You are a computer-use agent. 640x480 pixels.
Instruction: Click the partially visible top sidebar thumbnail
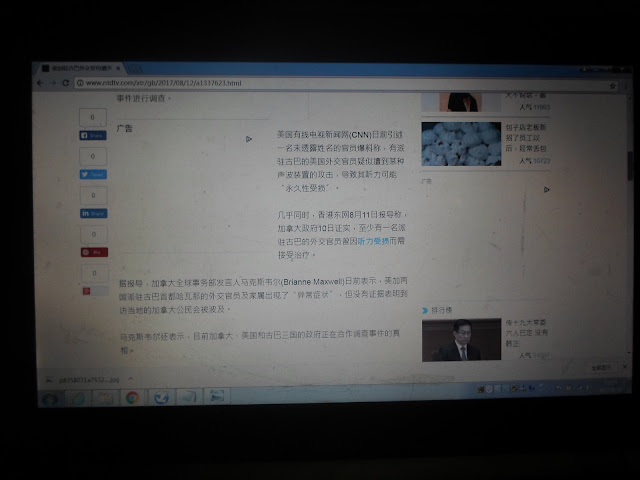461,102
